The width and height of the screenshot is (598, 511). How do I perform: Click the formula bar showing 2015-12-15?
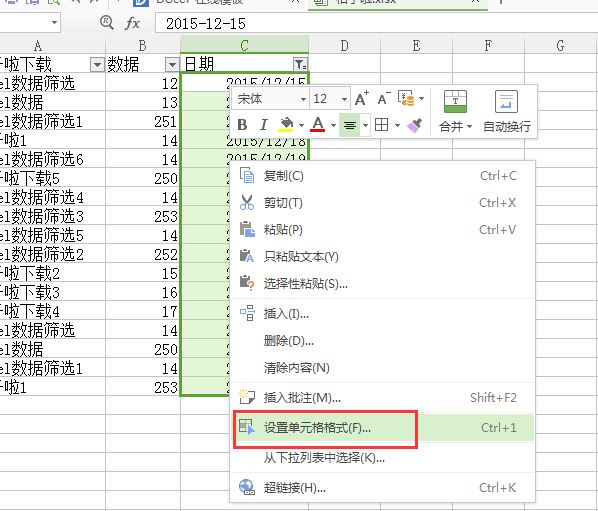point(376,23)
